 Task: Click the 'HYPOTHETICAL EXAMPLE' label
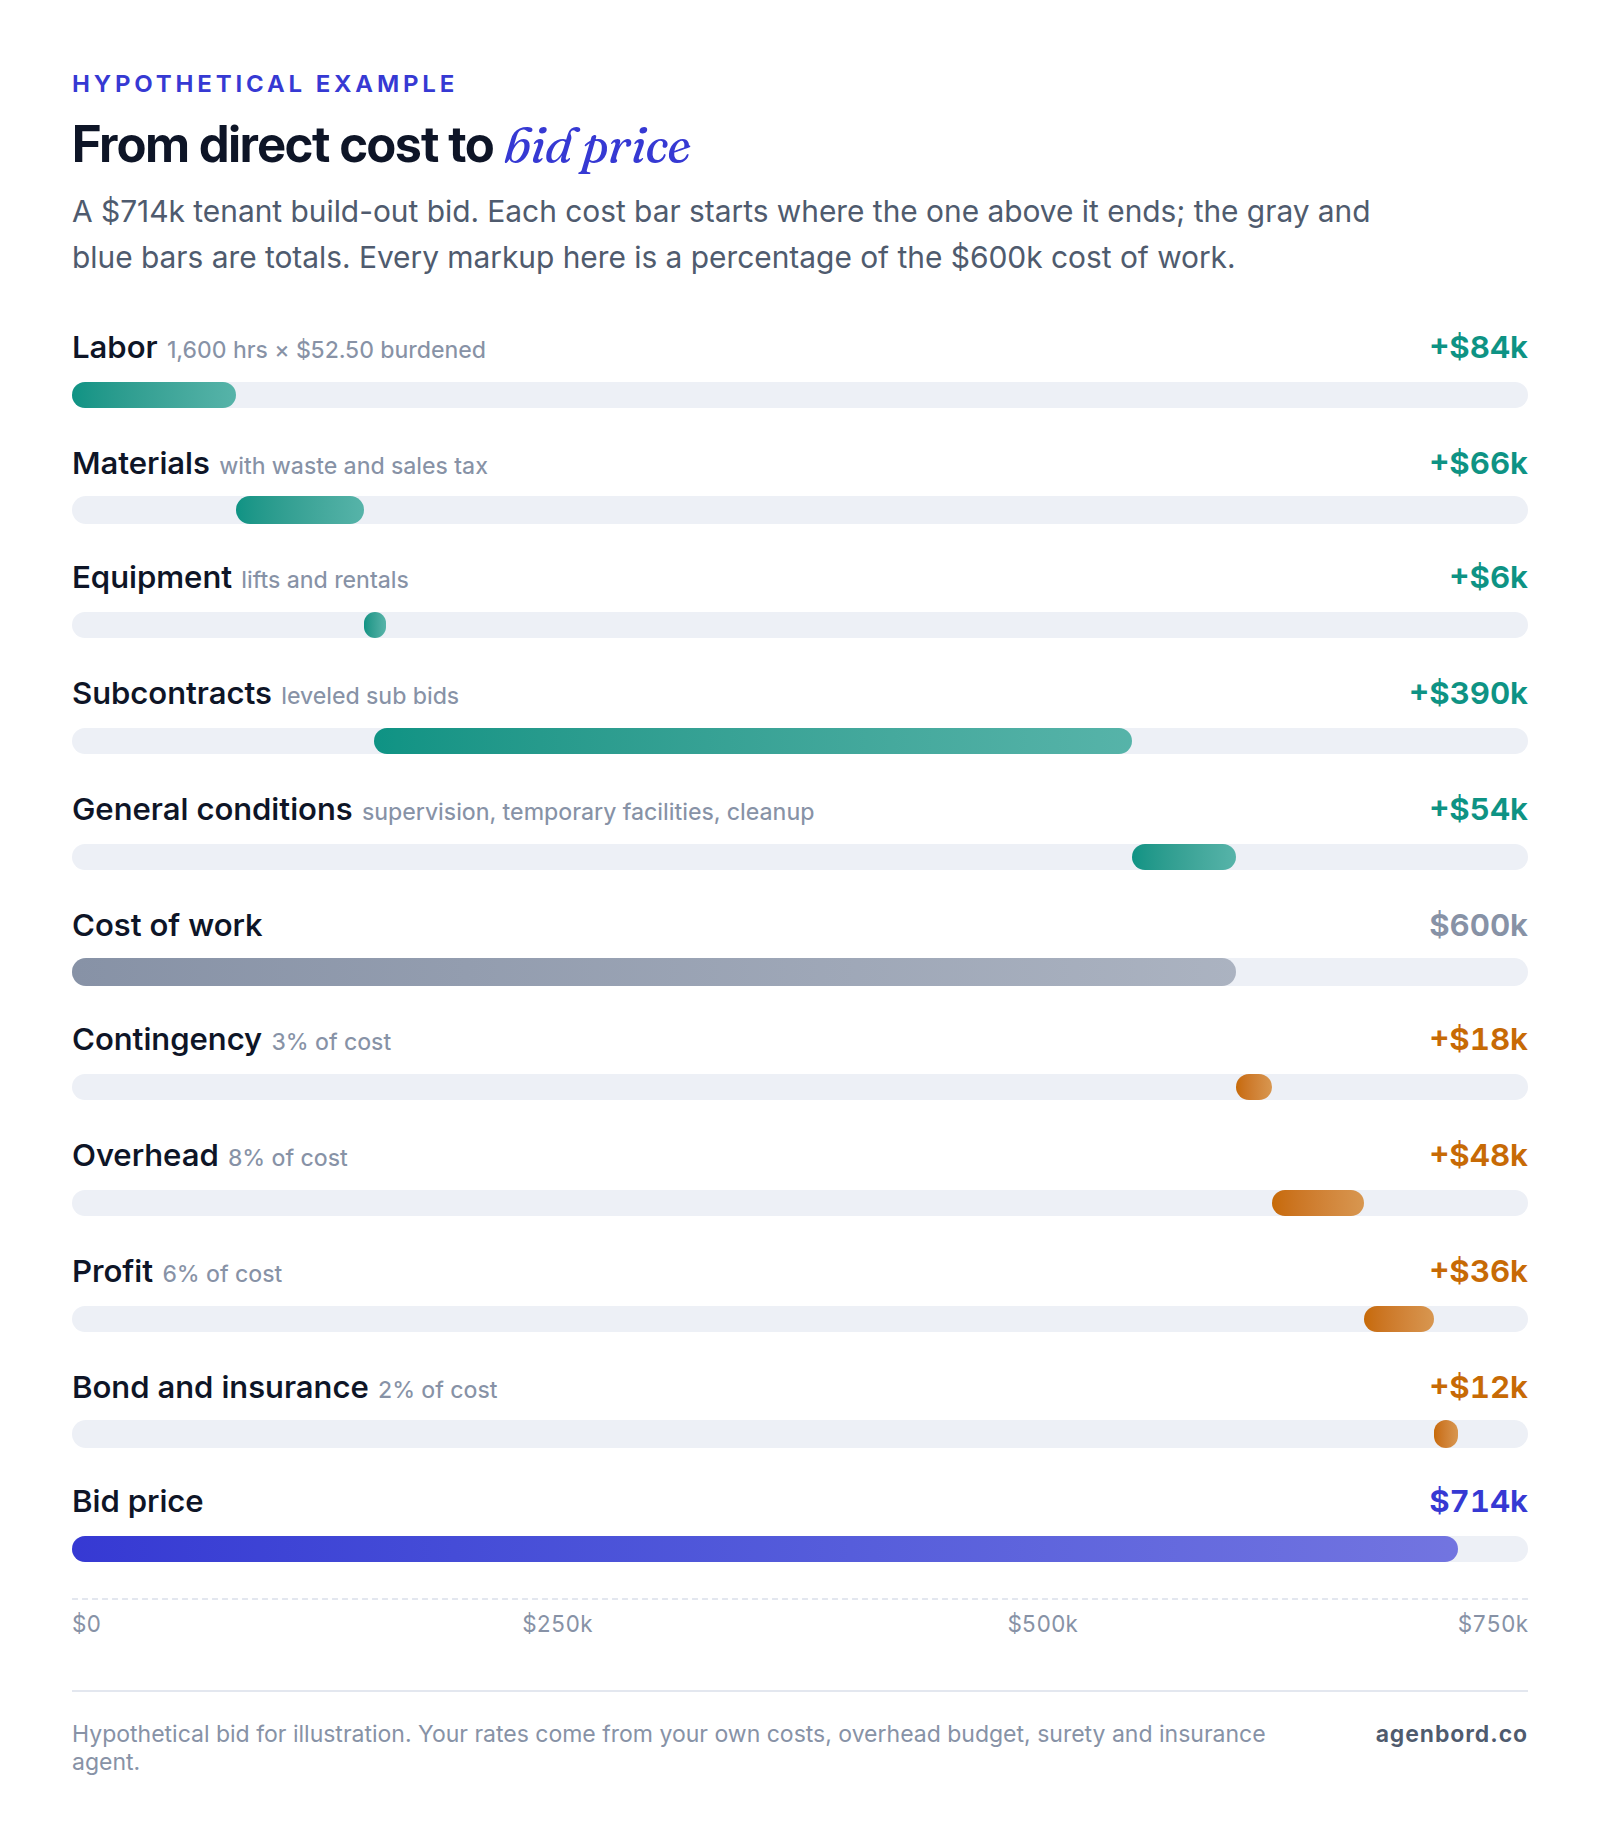tap(264, 84)
